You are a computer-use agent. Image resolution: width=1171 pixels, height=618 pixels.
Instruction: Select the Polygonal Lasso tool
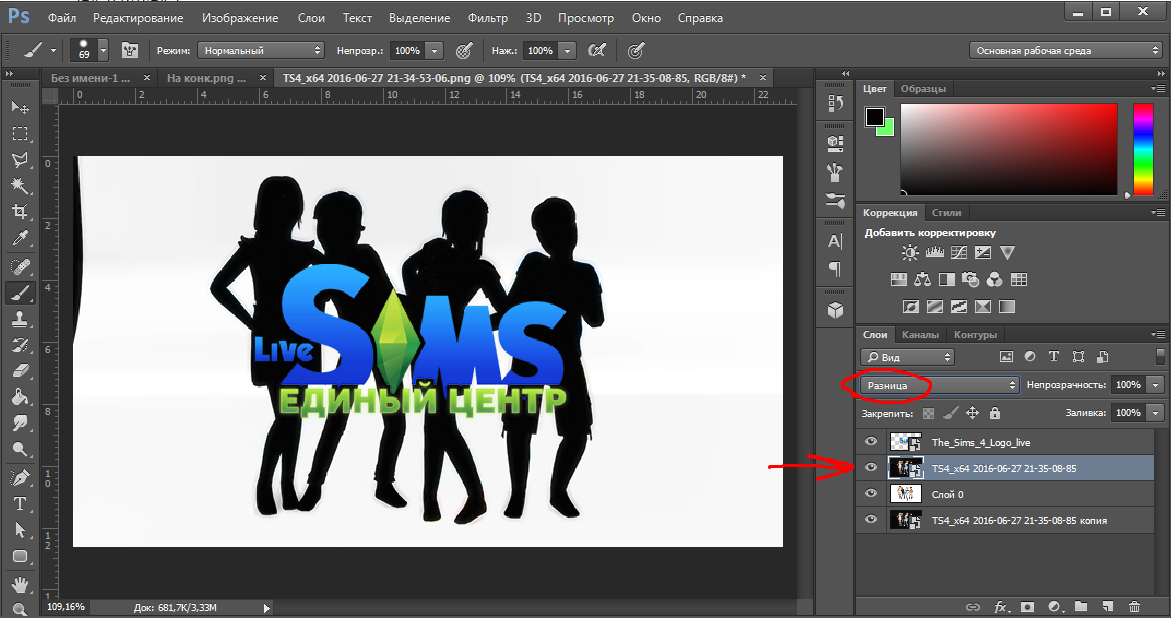tap(20, 160)
